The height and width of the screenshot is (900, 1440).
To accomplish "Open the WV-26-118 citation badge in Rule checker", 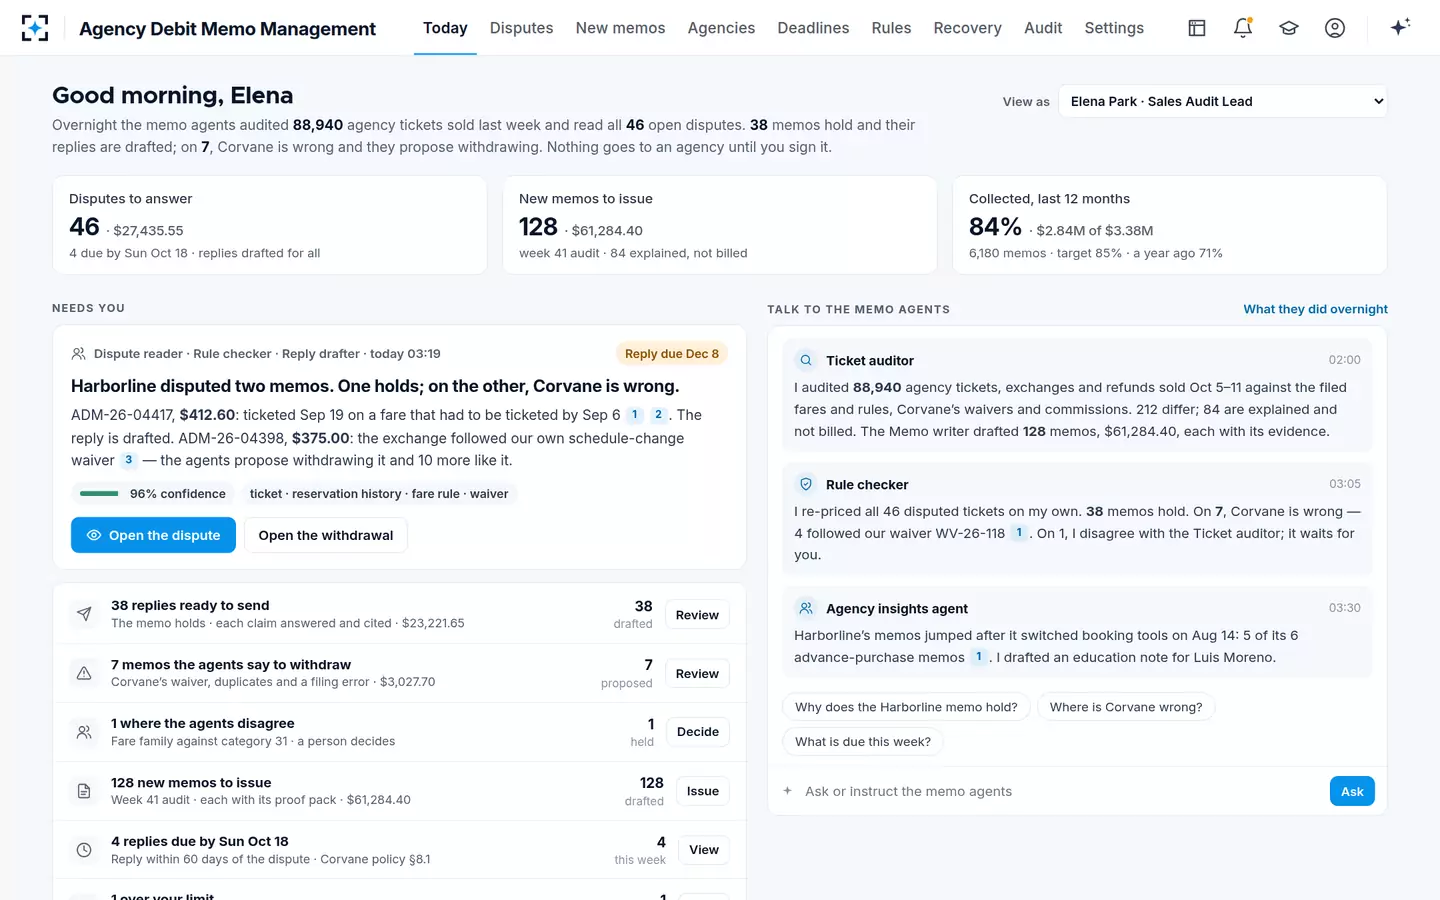I will coord(1019,533).
